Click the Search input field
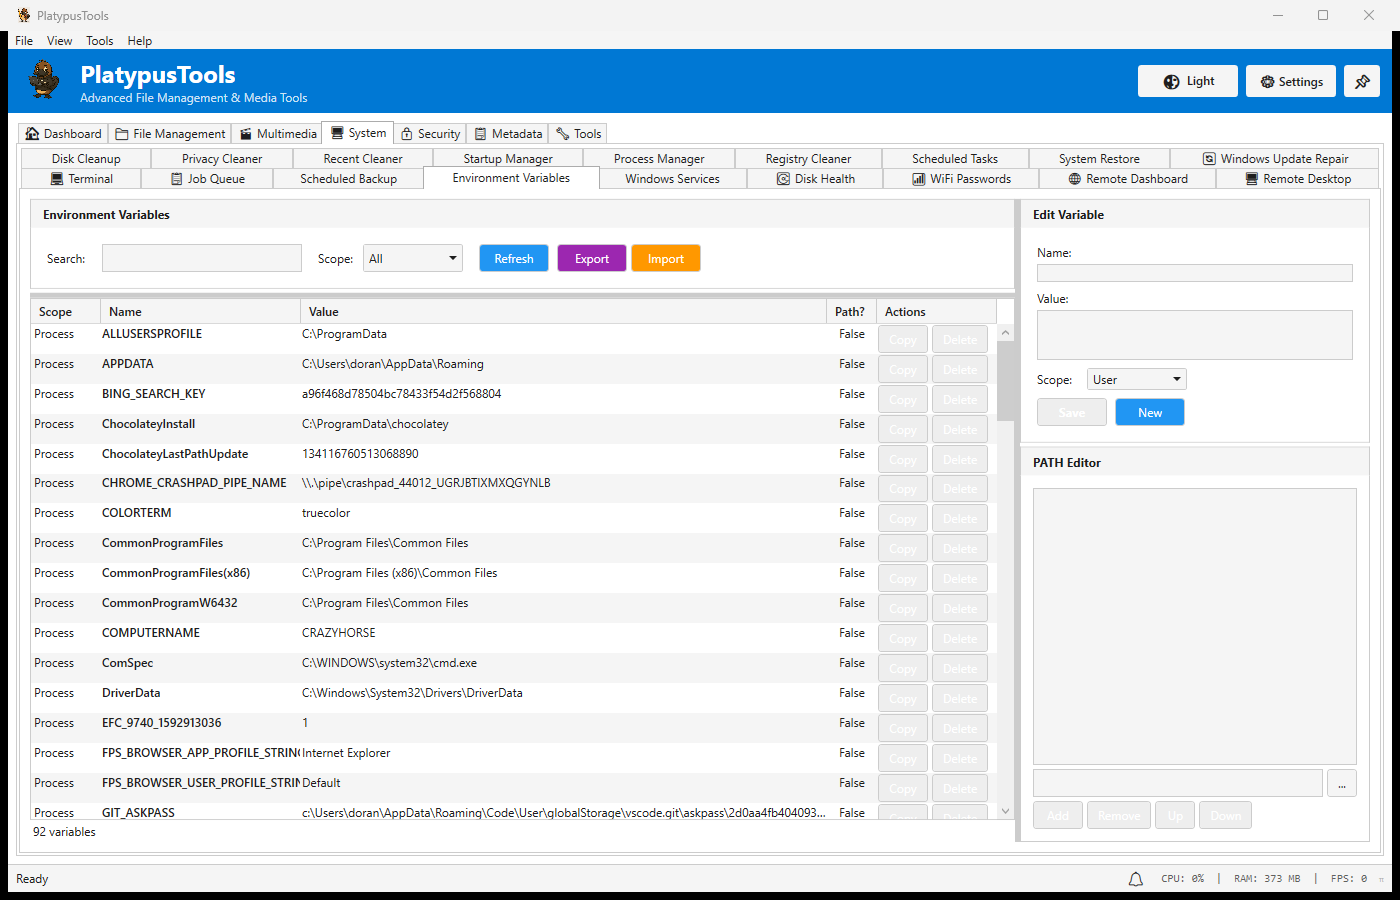Screen dimensions: 1400x900 point(201,259)
